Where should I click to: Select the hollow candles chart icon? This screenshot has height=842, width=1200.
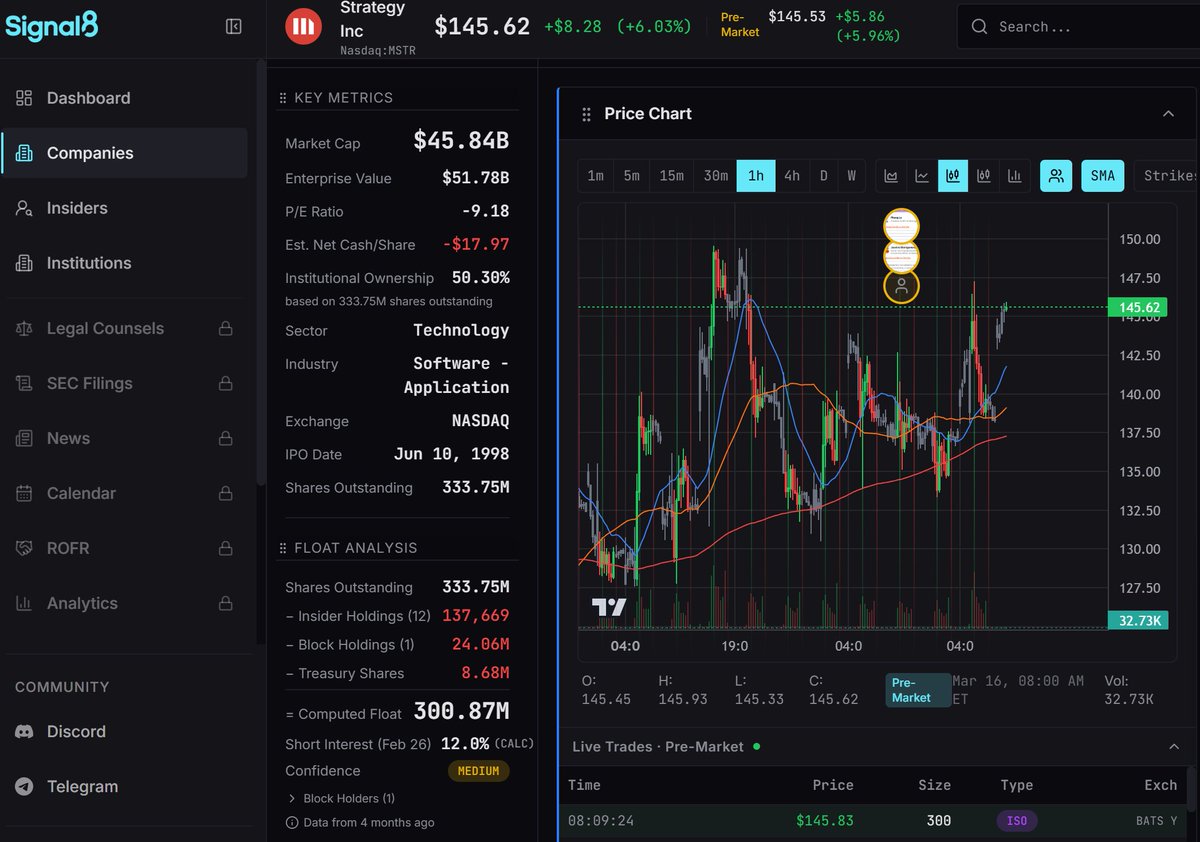pyautogui.click(x=984, y=176)
